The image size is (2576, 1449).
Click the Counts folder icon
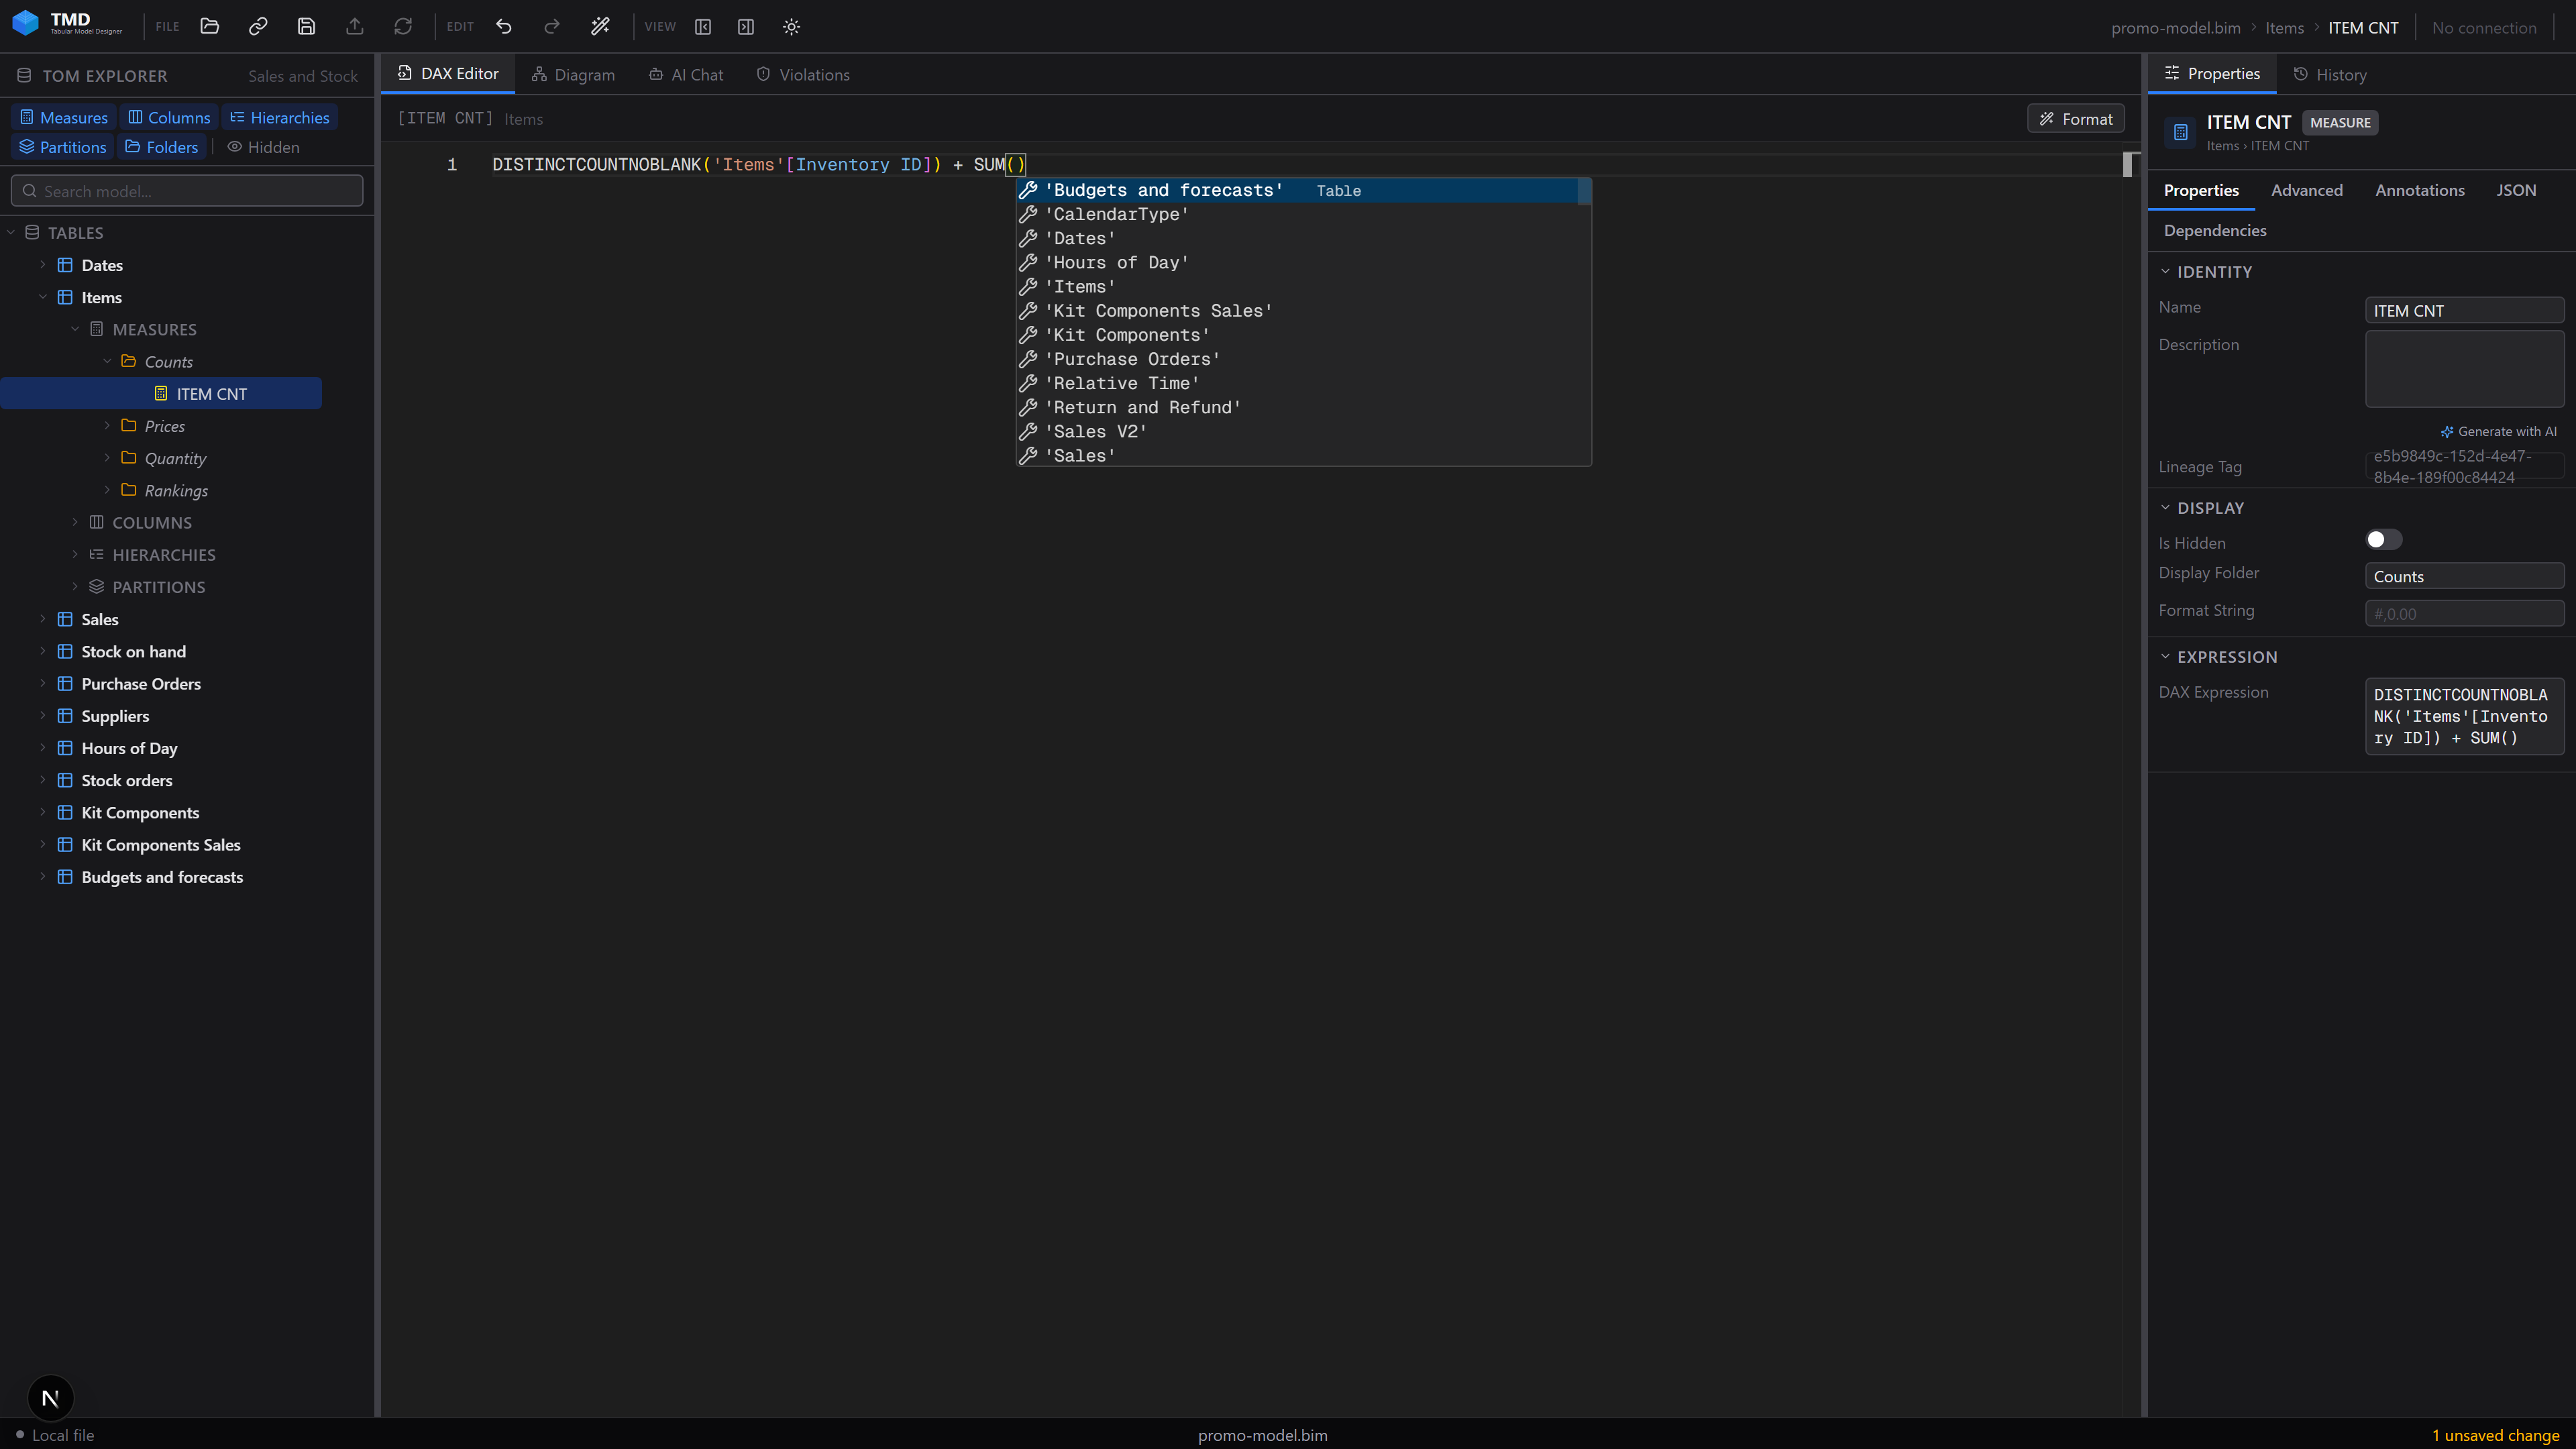tap(129, 361)
